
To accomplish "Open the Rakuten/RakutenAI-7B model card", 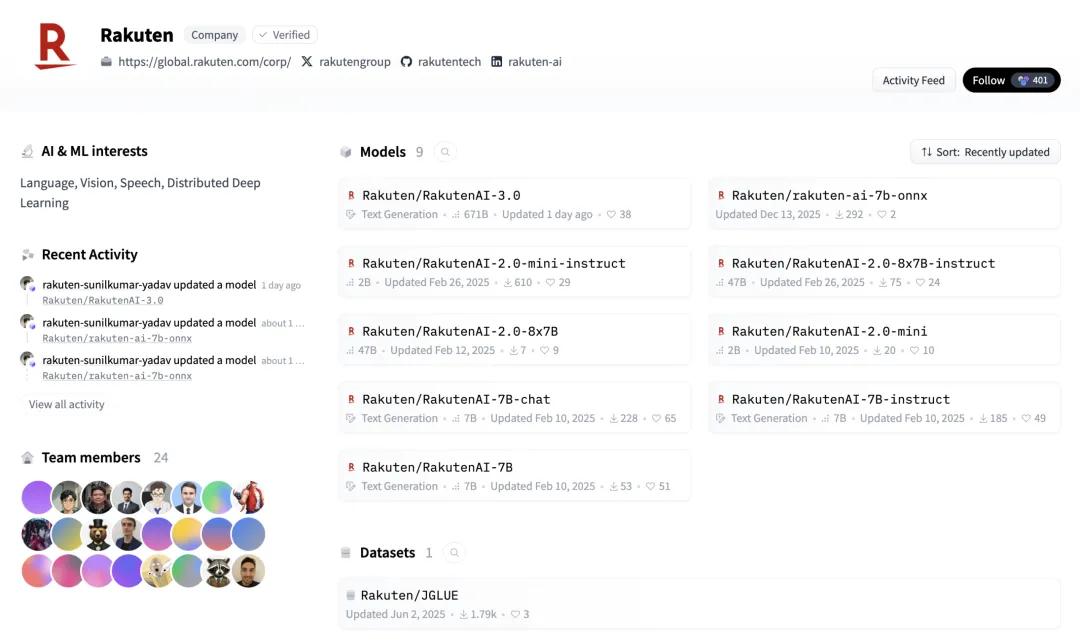I will [515, 476].
